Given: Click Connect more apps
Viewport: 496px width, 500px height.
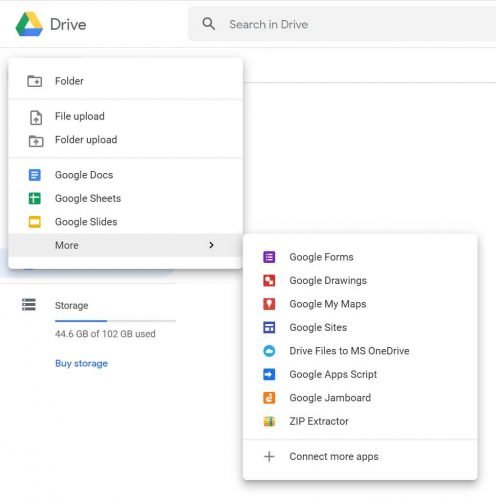Looking at the screenshot, I should pos(360,456).
